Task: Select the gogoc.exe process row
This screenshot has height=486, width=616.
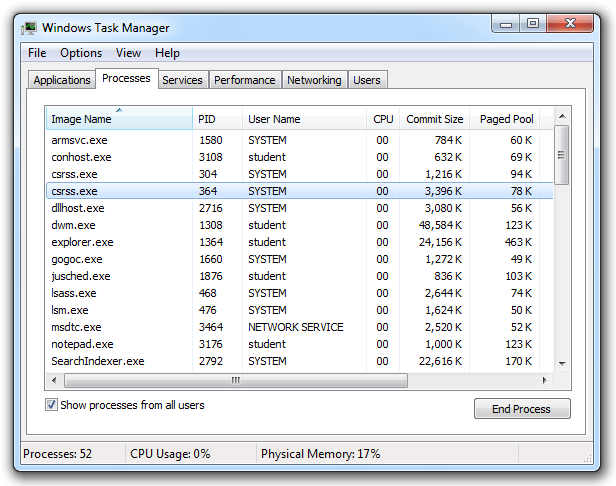Action: [x=299, y=259]
